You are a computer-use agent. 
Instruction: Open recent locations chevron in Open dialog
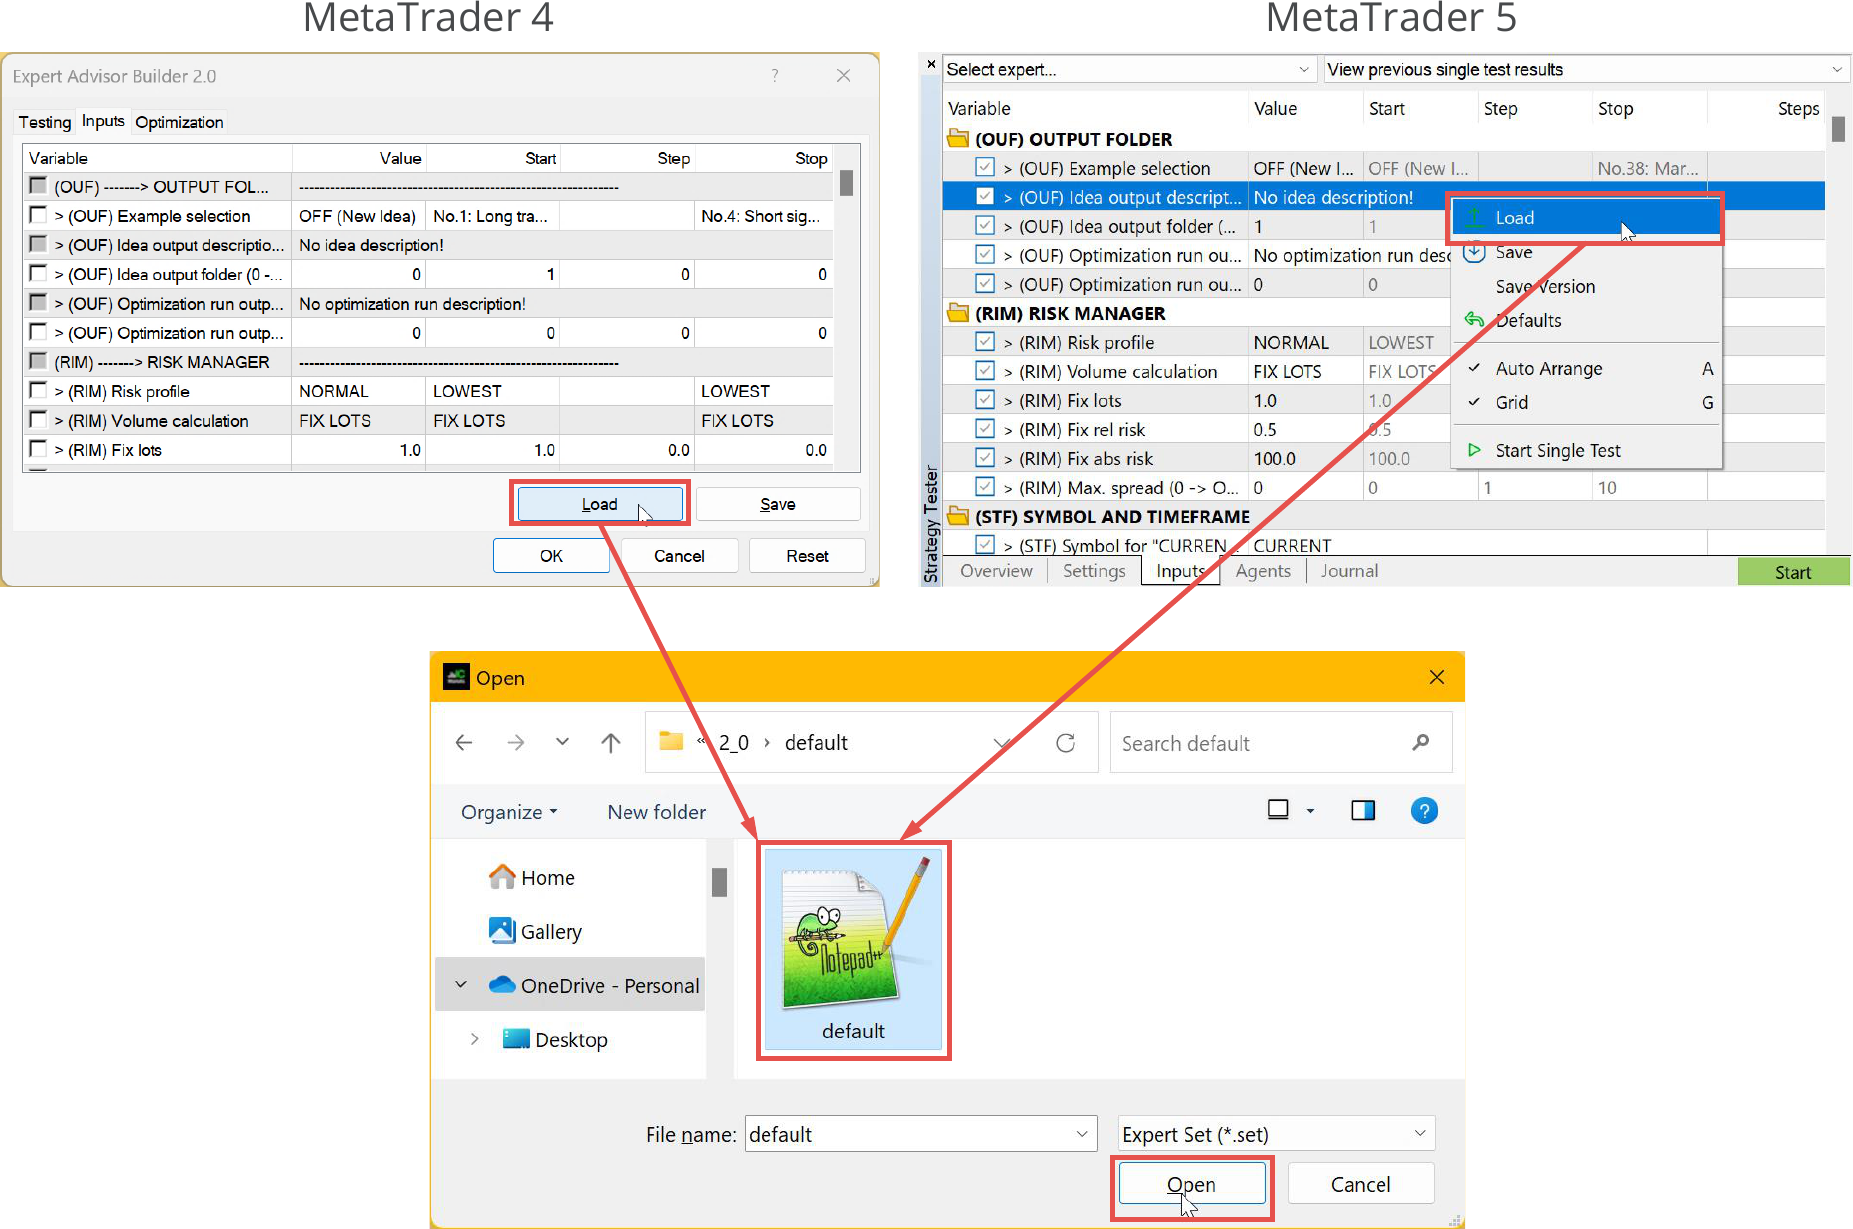point(562,742)
